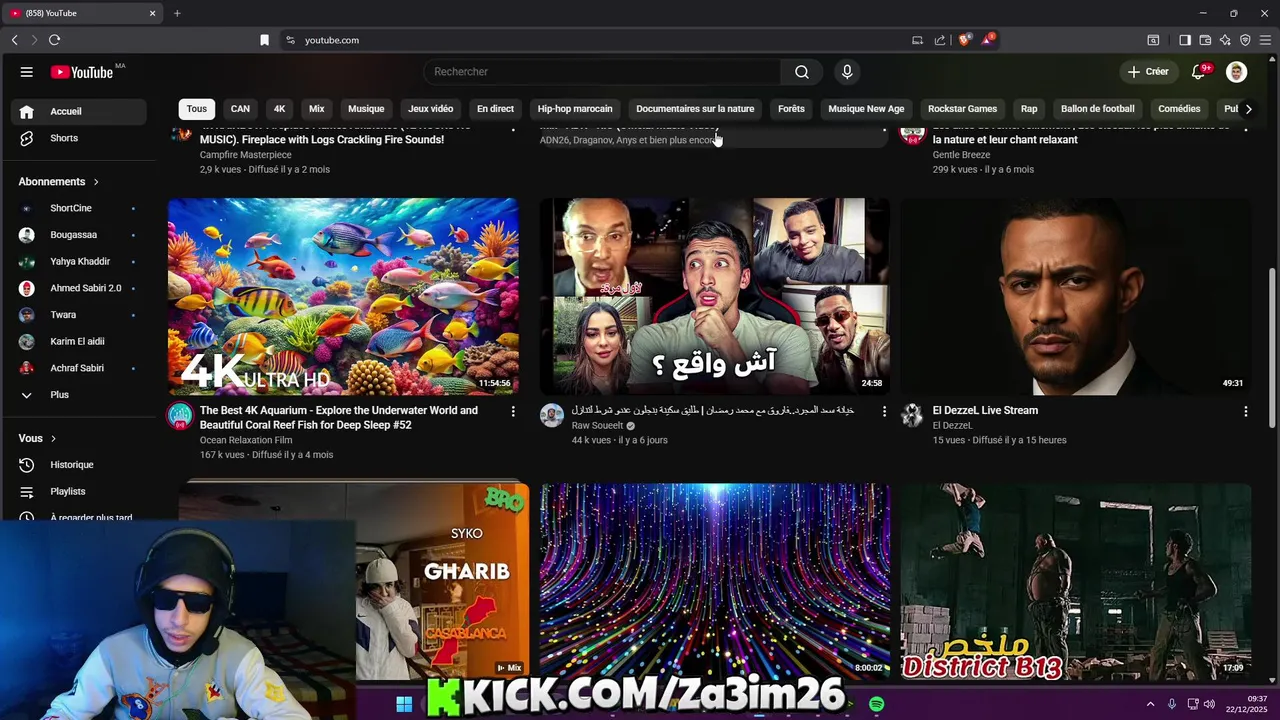Open the browser wallet icon
The width and height of the screenshot is (1280, 720).
pos(1205,40)
